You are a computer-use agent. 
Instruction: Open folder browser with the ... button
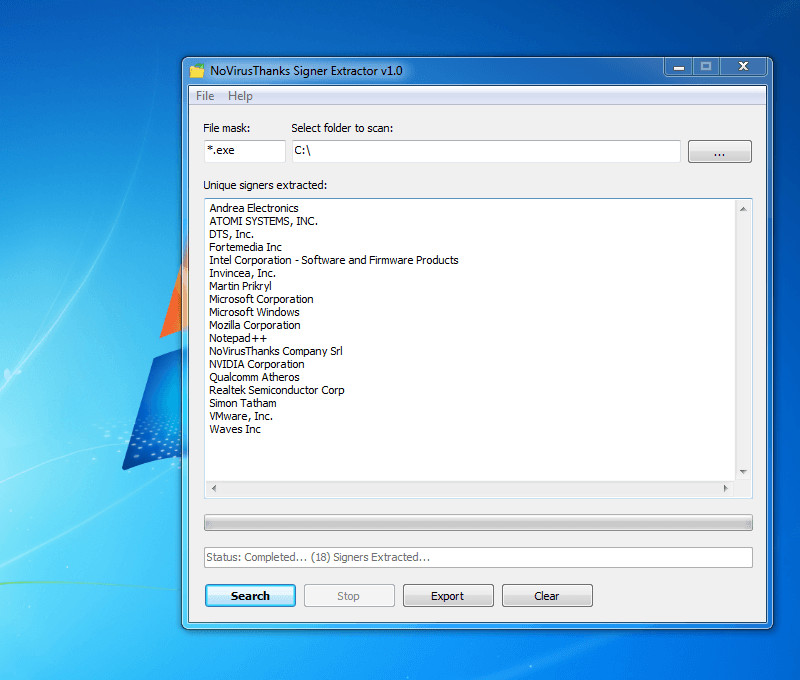click(719, 152)
